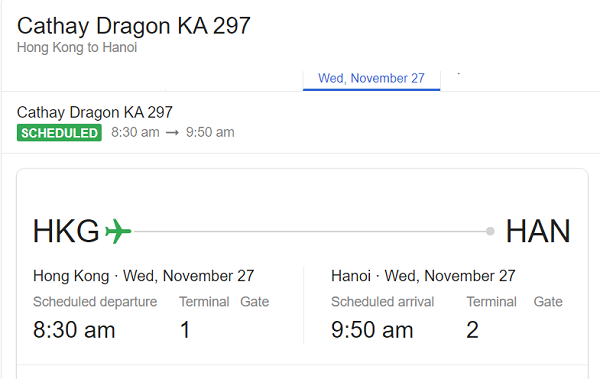Click the flight progress line

[310, 231]
